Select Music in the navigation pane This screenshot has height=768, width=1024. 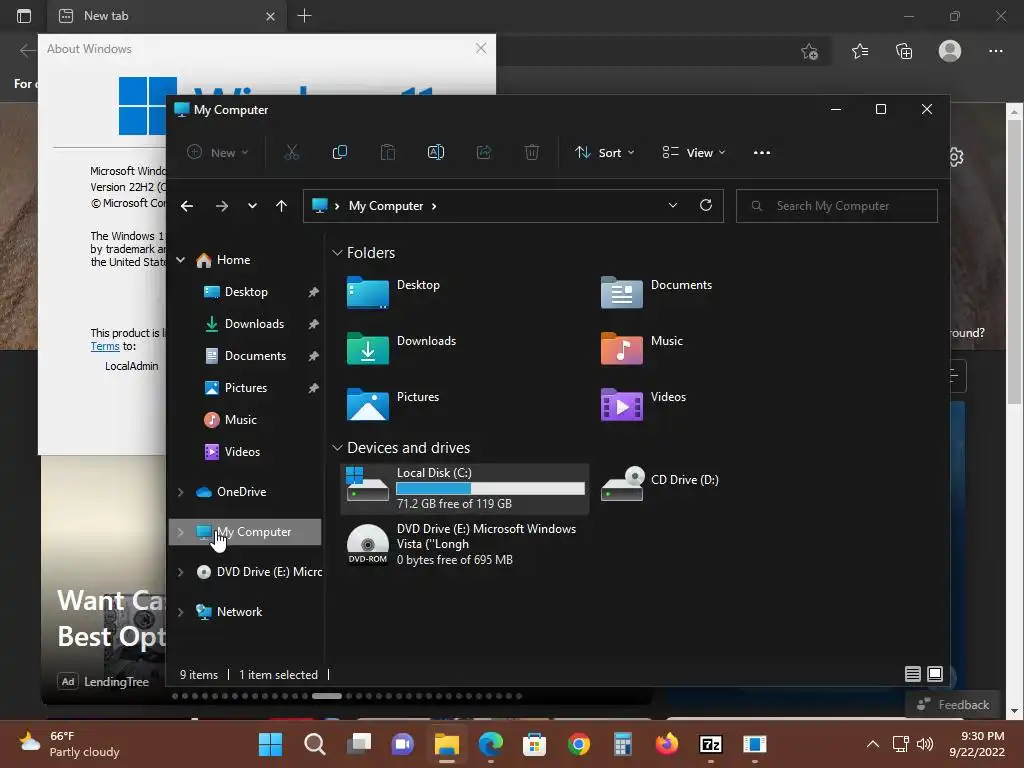point(240,420)
